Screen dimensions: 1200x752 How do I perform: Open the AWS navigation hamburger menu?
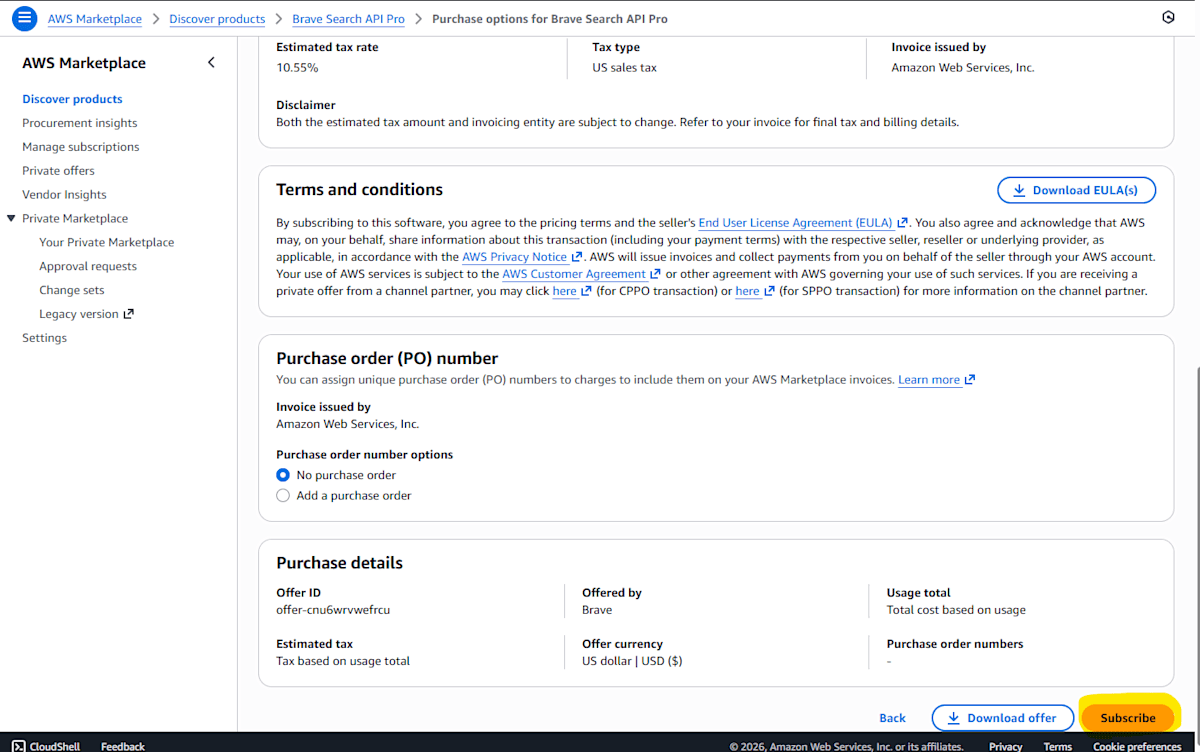pyautogui.click(x=25, y=18)
